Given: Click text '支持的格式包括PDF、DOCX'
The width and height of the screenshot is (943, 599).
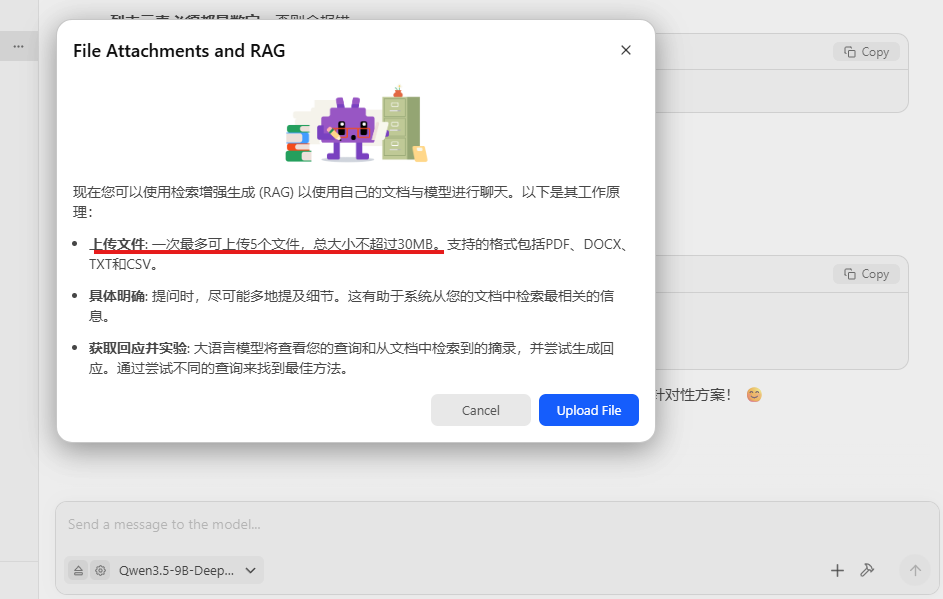Looking at the screenshot, I should pos(534,244).
